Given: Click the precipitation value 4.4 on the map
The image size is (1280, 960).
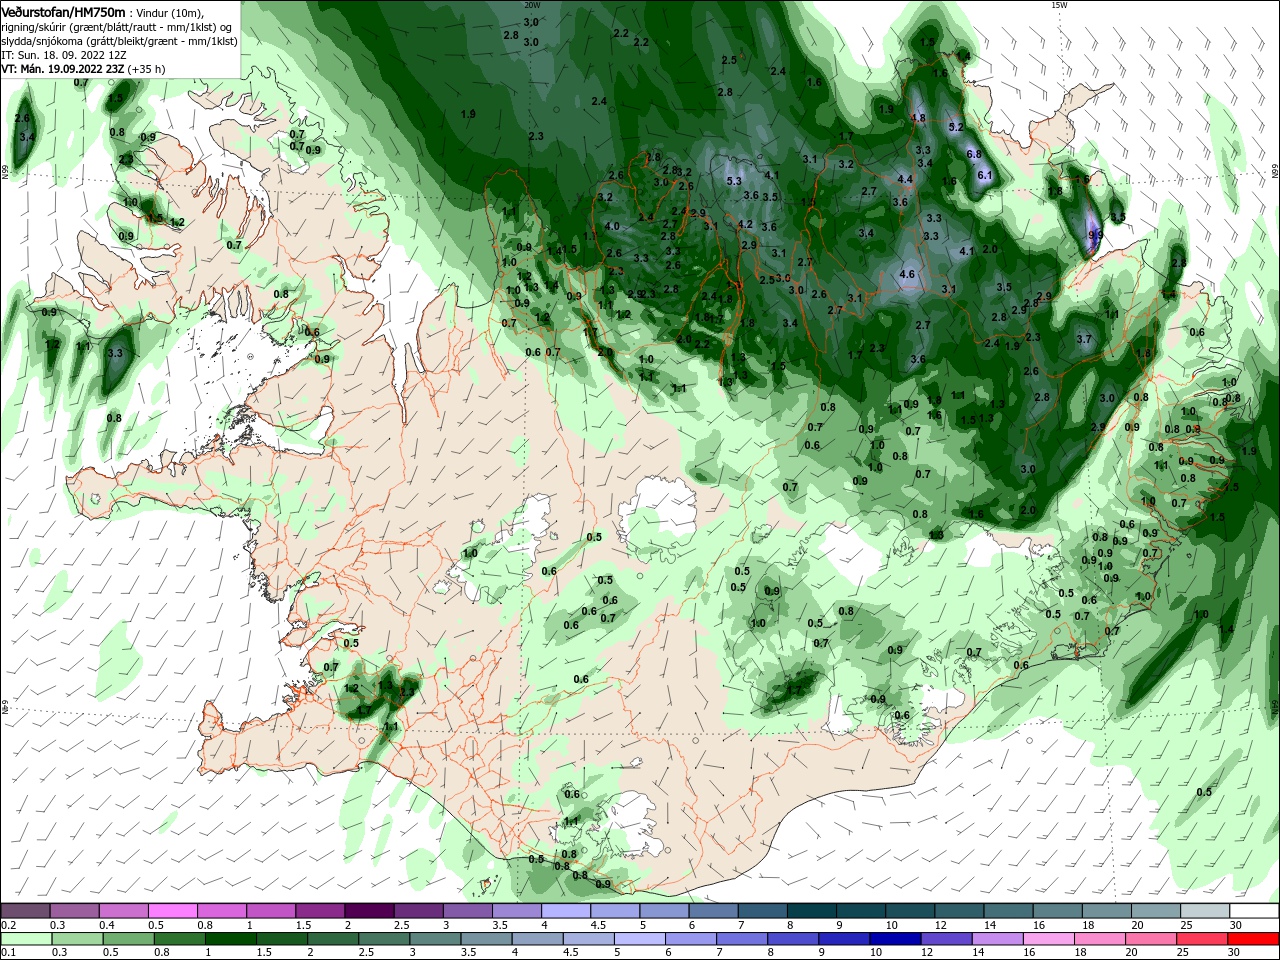Looking at the screenshot, I should pos(905,179).
